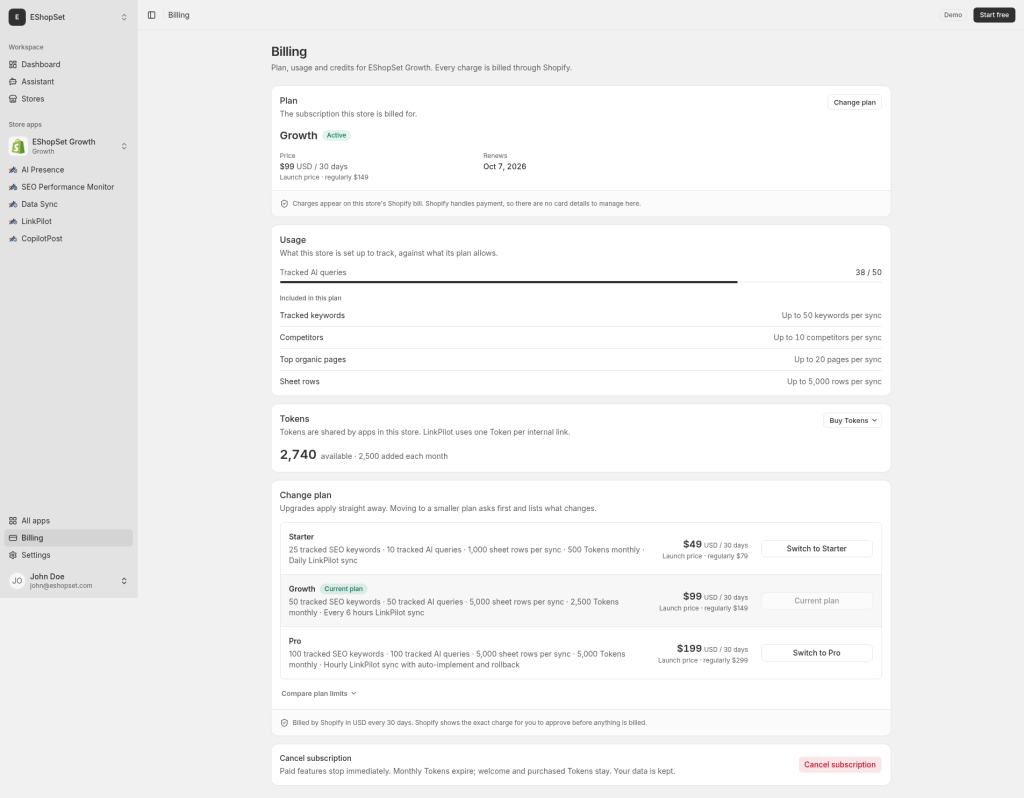
Task: Click the red Cancel subscription button
Action: tap(840, 765)
